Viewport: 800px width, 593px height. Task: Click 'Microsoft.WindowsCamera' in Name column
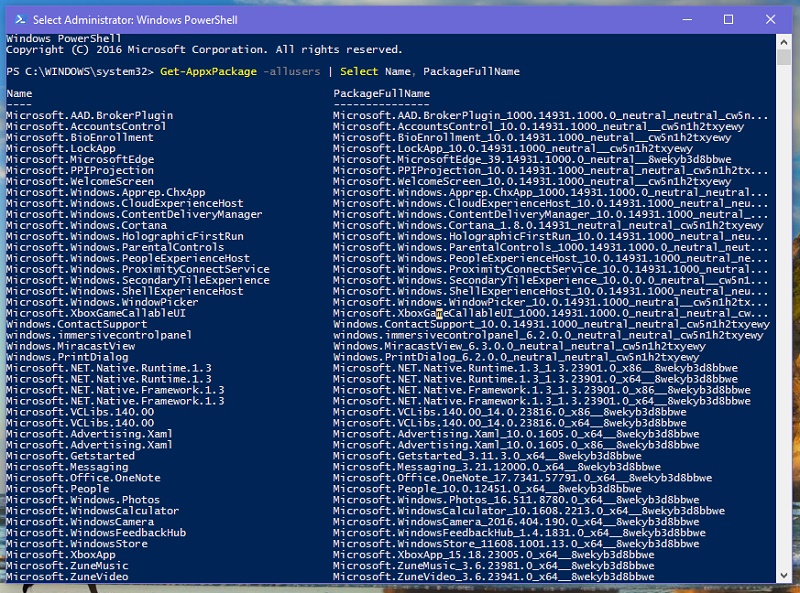80,522
